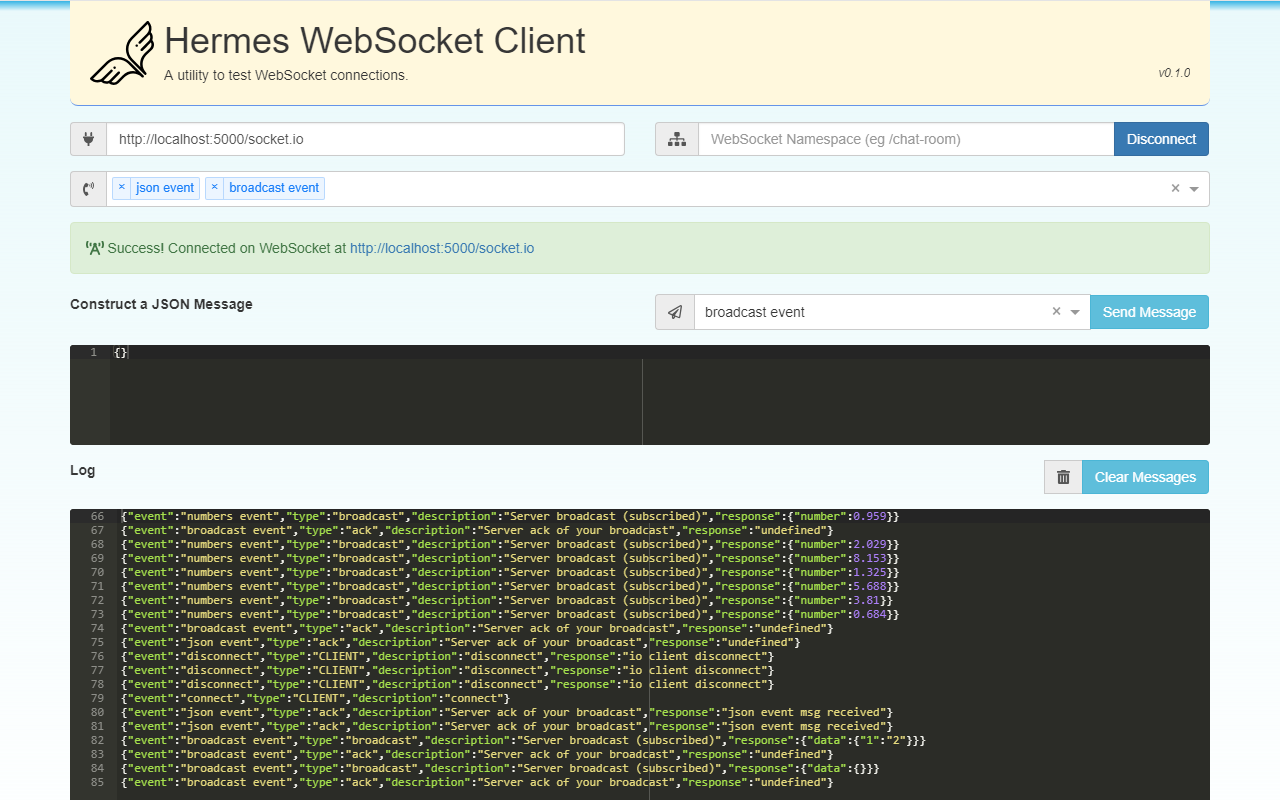Clear all subscribed events with x
1280x800 pixels.
pos(1175,188)
